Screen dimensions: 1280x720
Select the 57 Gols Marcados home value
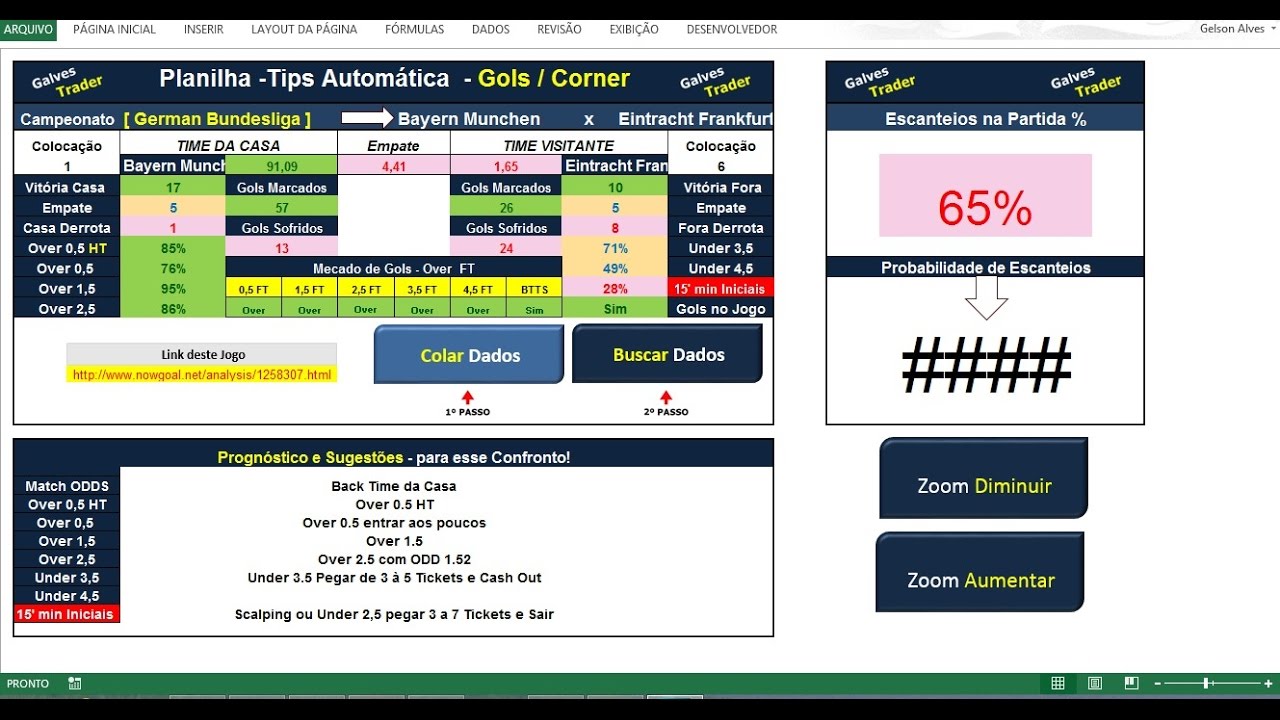[282, 207]
